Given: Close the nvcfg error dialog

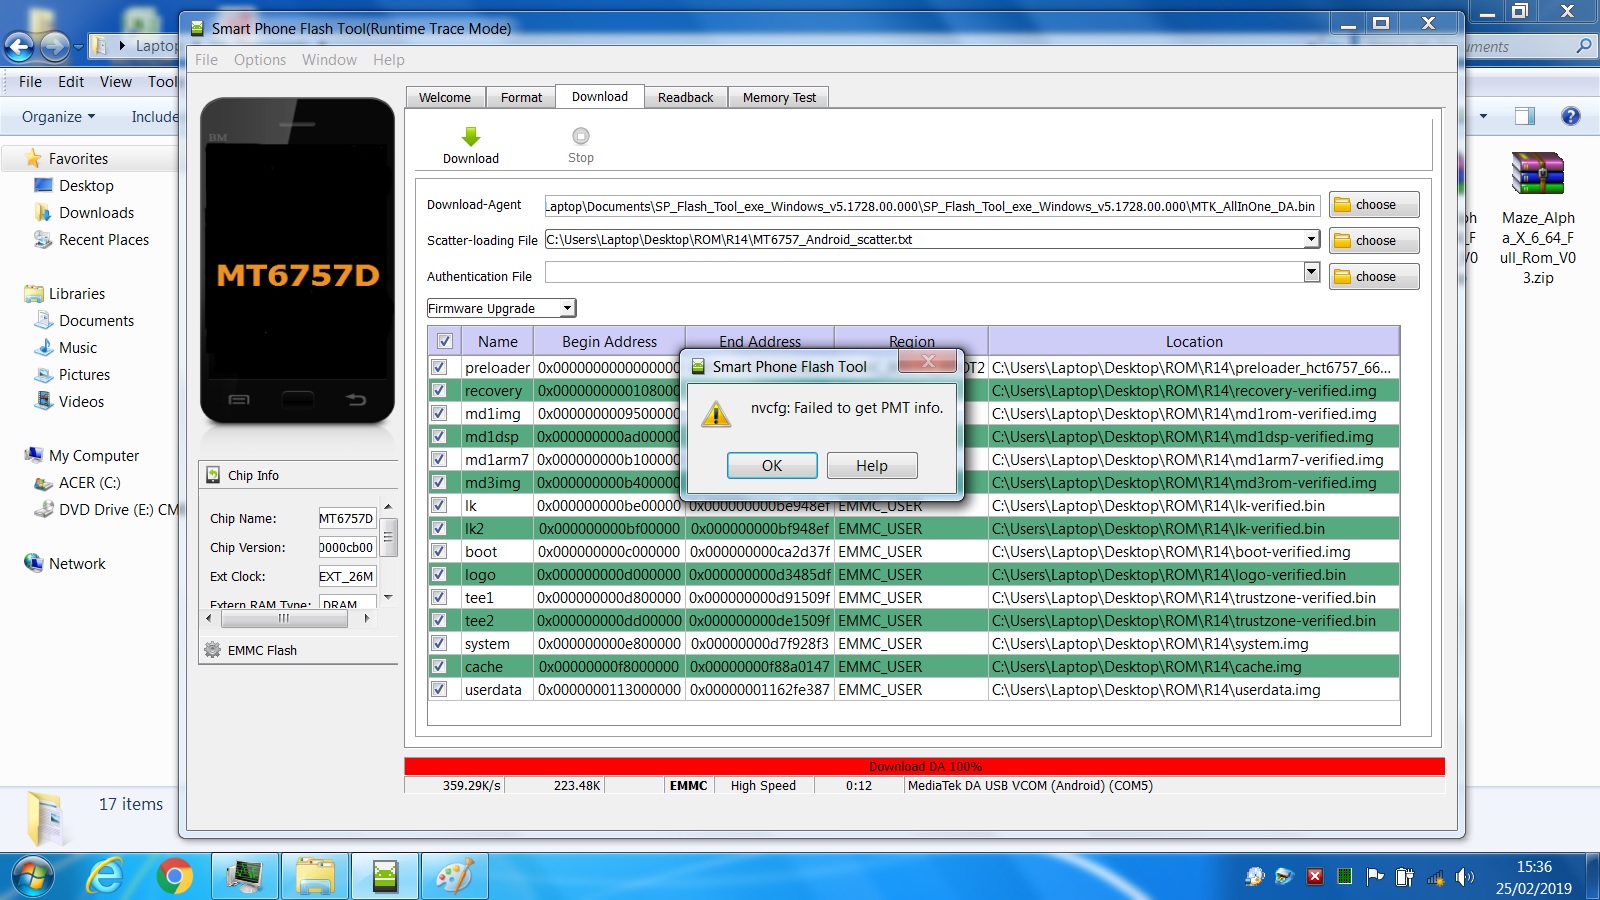Looking at the screenshot, I should pyautogui.click(x=928, y=361).
